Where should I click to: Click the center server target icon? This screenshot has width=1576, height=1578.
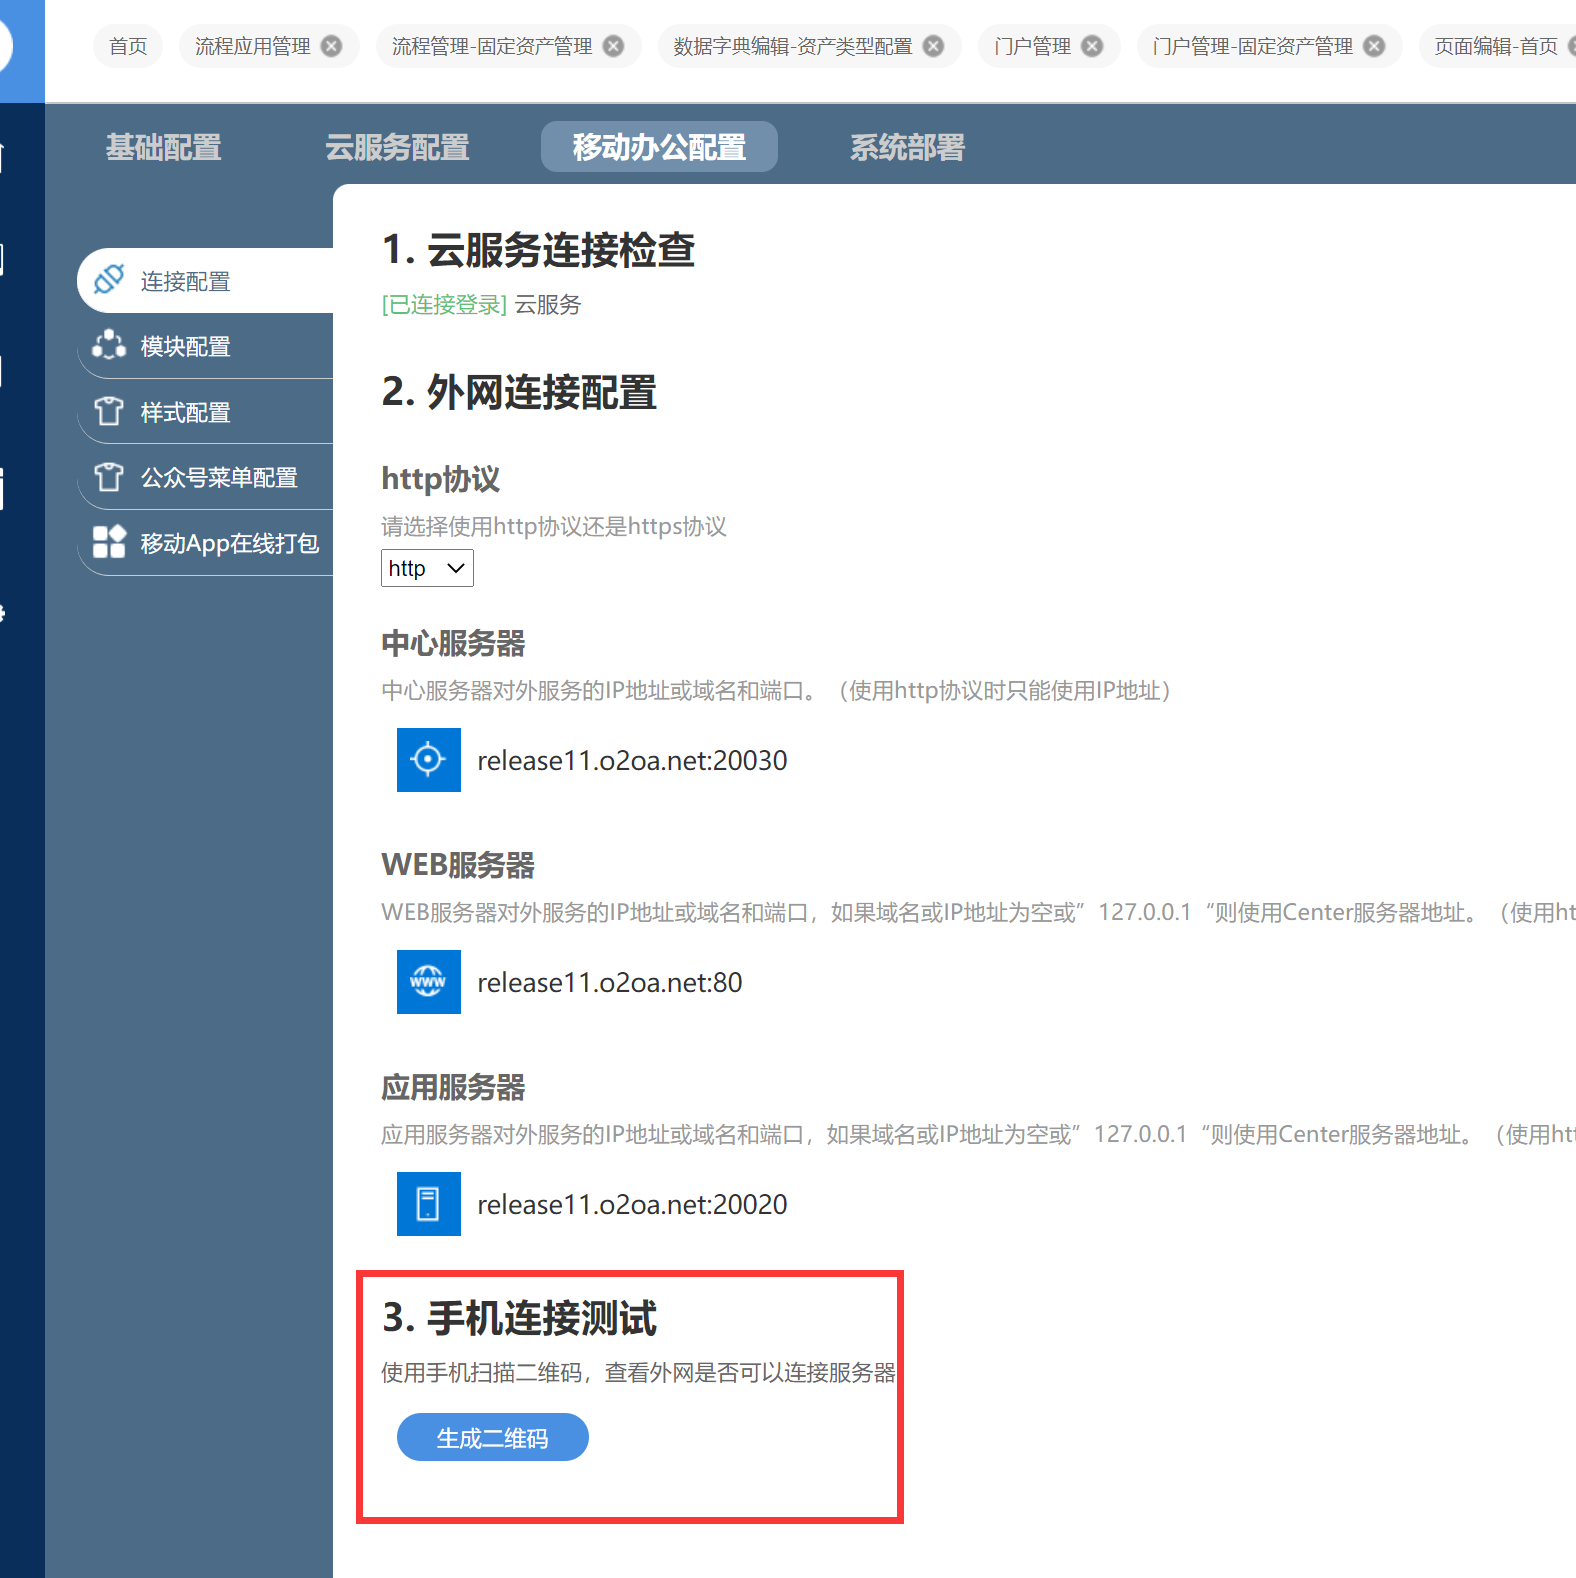pyautogui.click(x=429, y=760)
